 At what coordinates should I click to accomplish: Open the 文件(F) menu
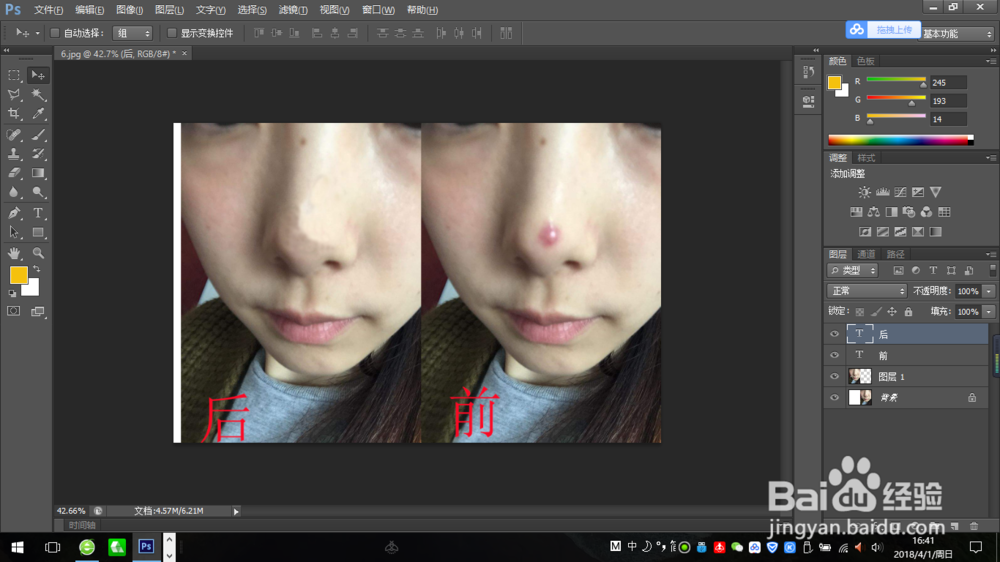click(x=48, y=10)
